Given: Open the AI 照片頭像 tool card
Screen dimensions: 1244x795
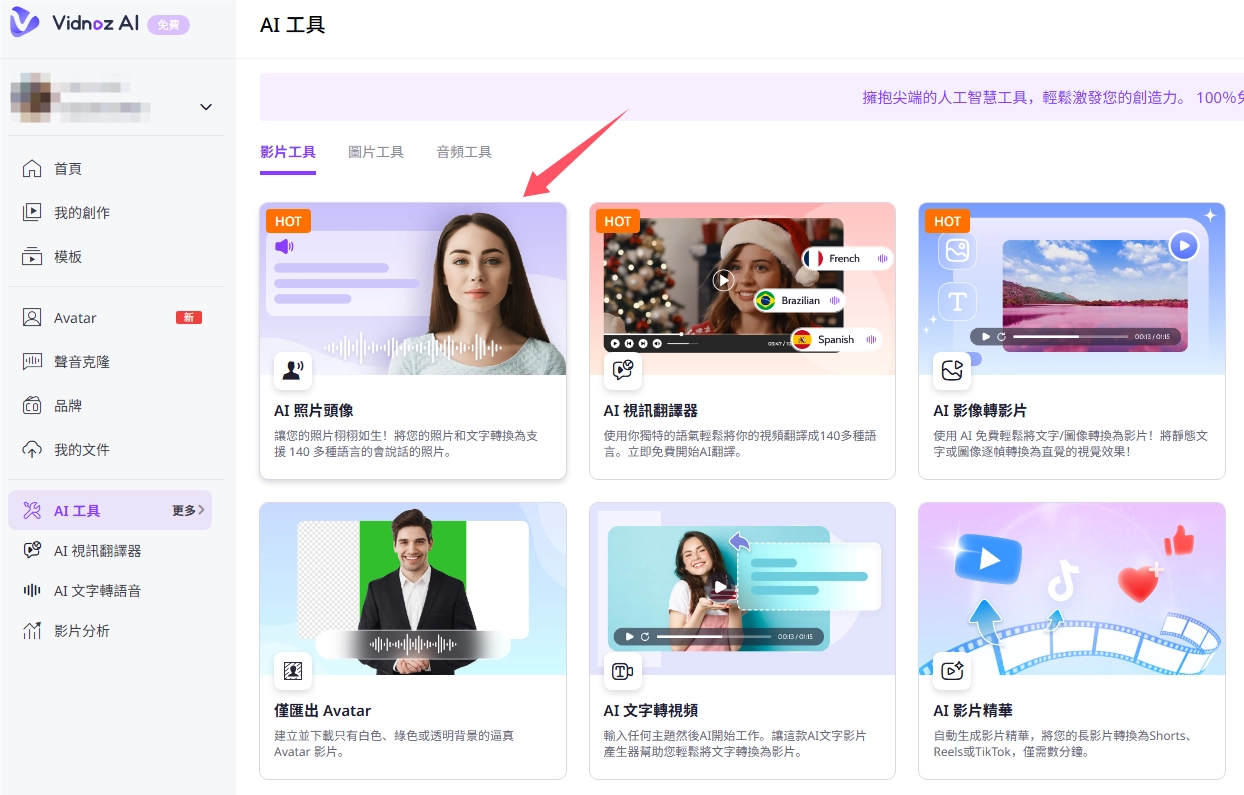Looking at the screenshot, I should 412,340.
